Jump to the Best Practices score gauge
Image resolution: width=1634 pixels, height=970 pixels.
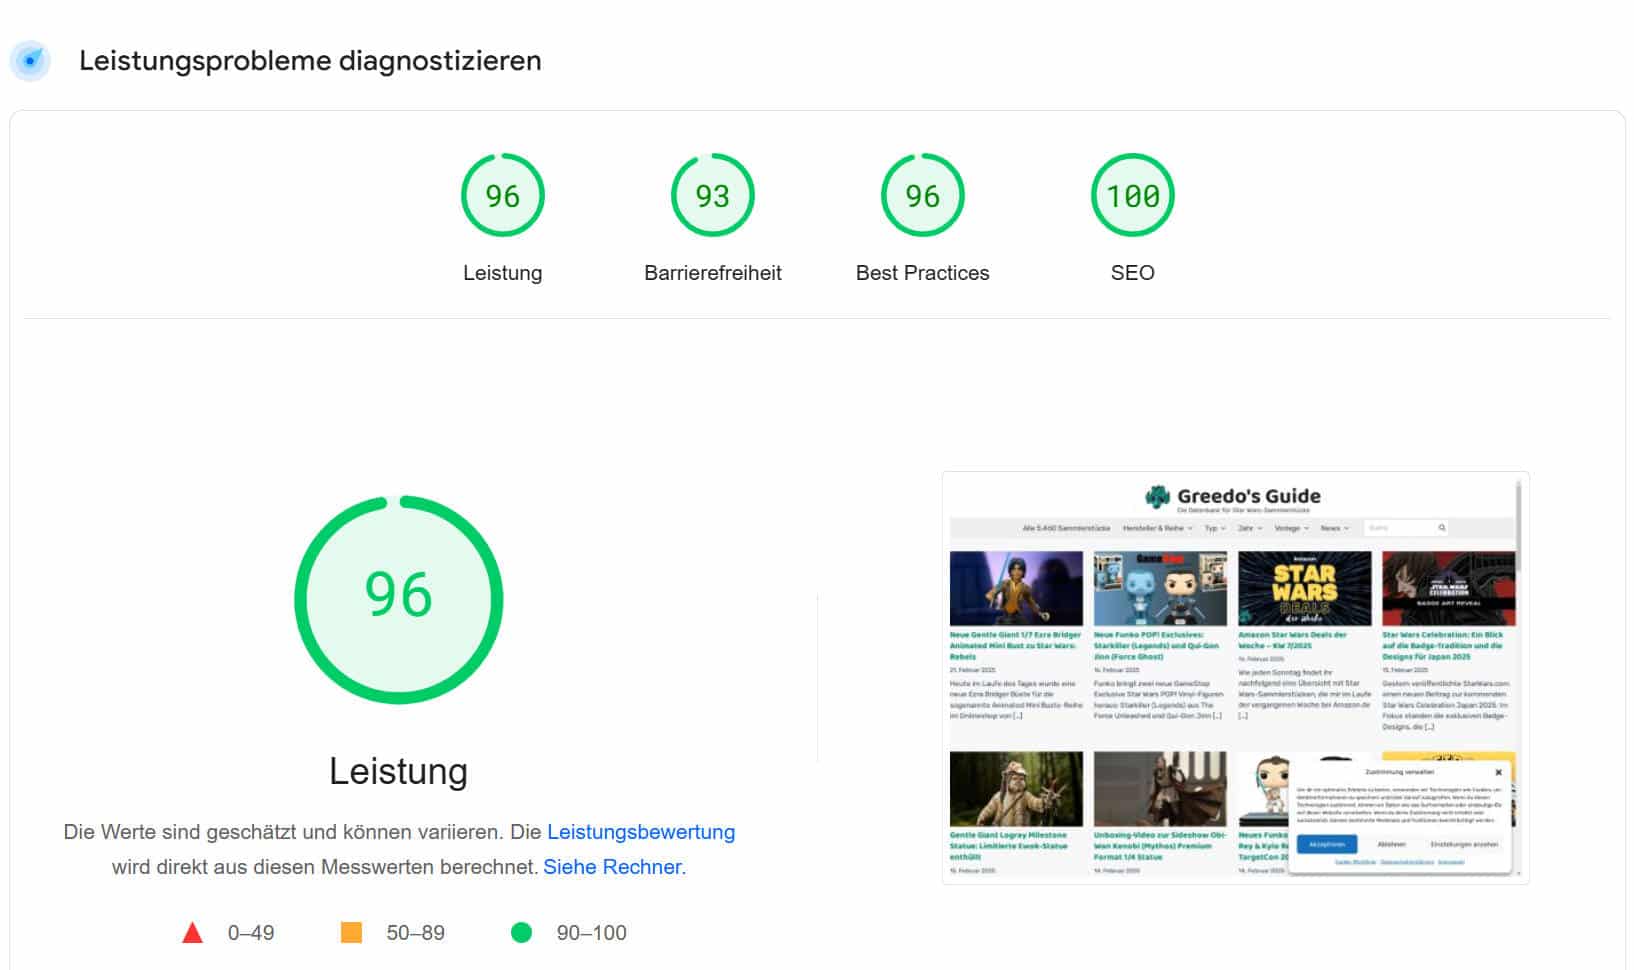[922, 196]
